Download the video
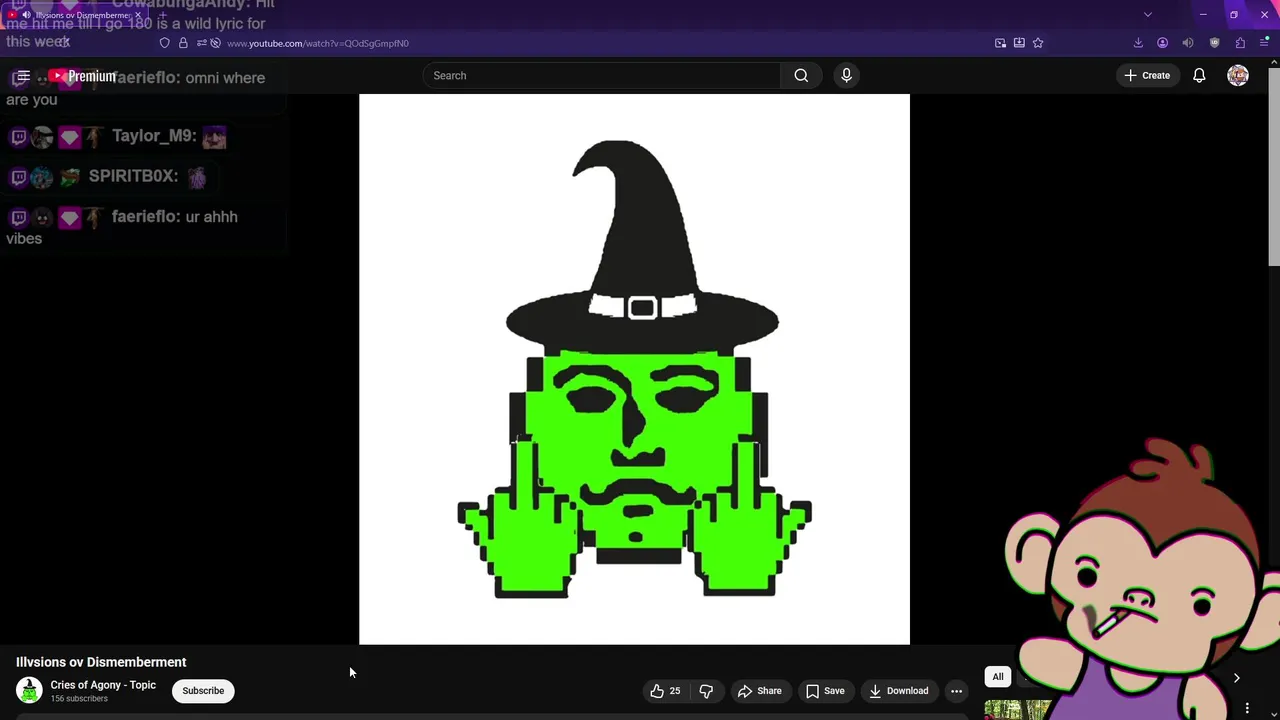This screenshot has width=1280, height=720. [898, 691]
